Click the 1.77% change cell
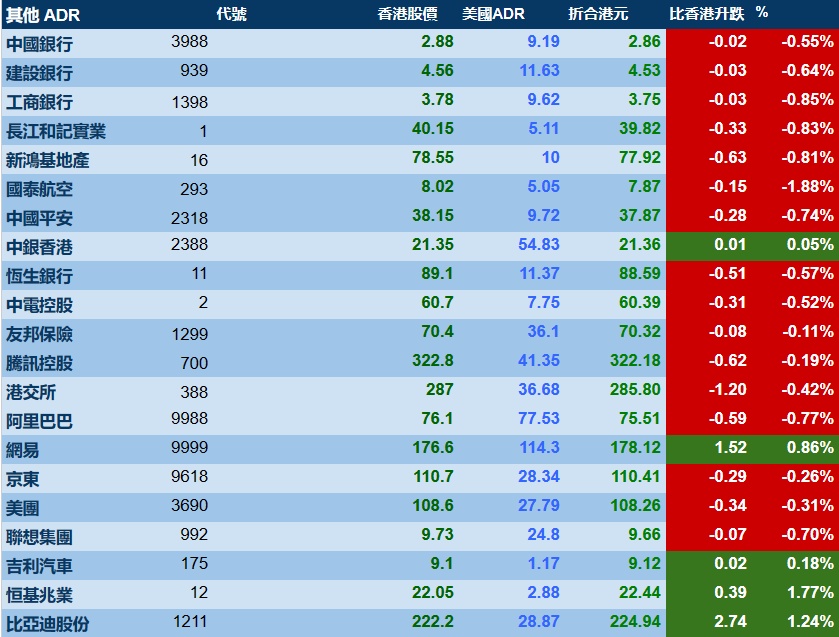The image size is (839, 637). [x=810, y=592]
